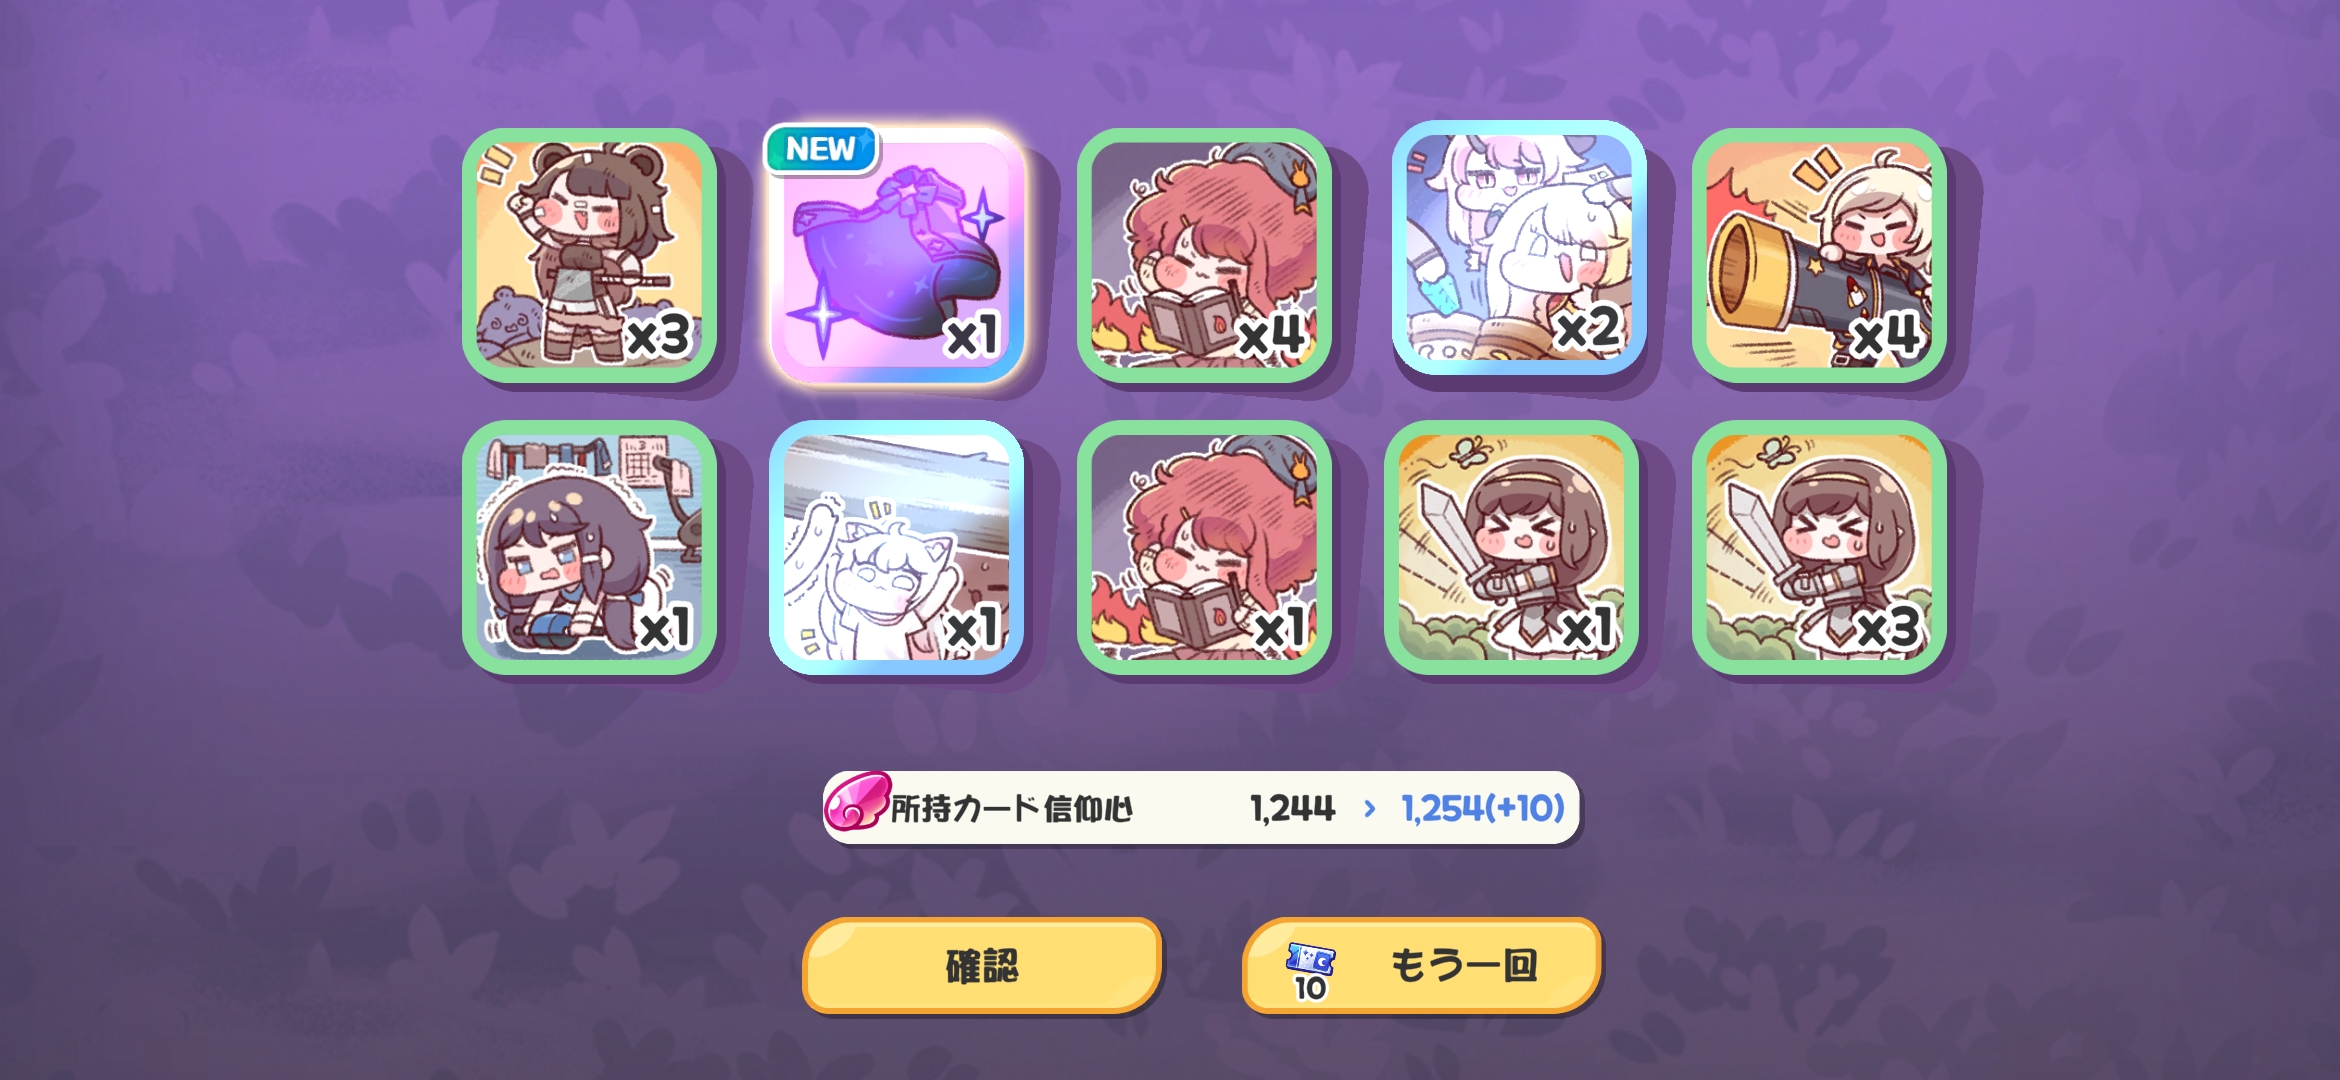Select the sword knight girl card x1
The width and height of the screenshot is (2340, 1080).
(1511, 547)
